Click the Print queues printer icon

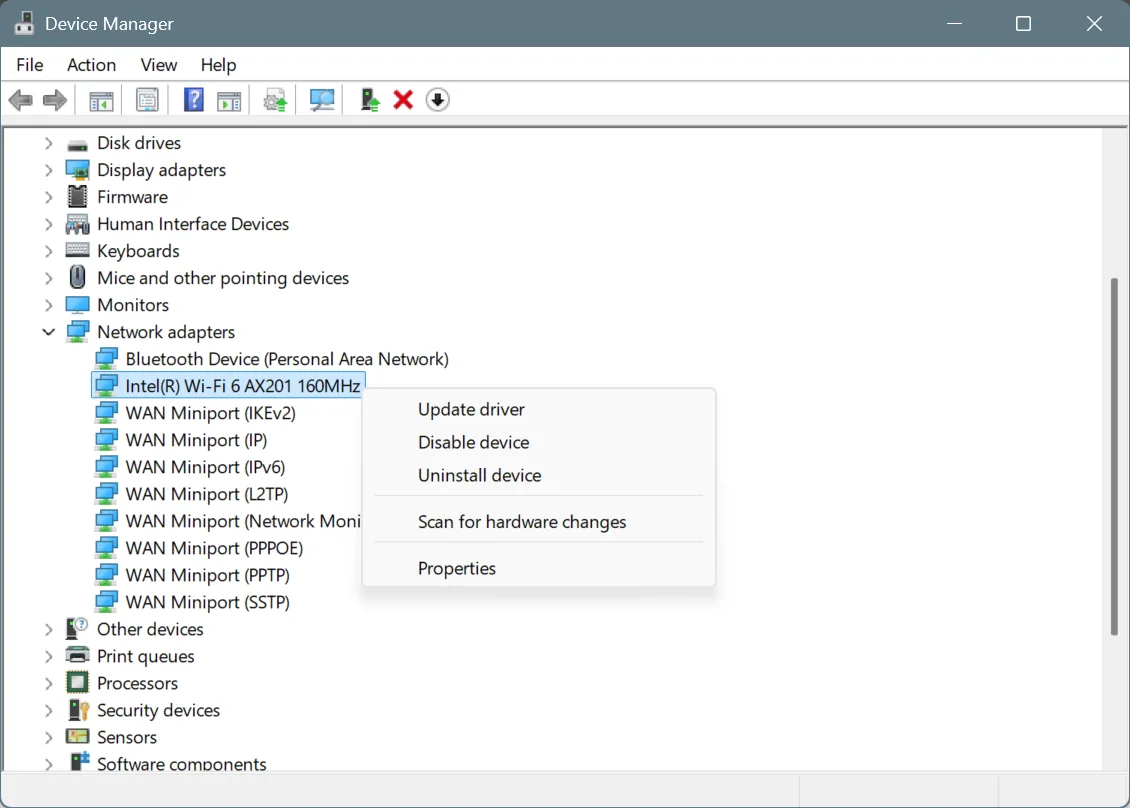77,655
